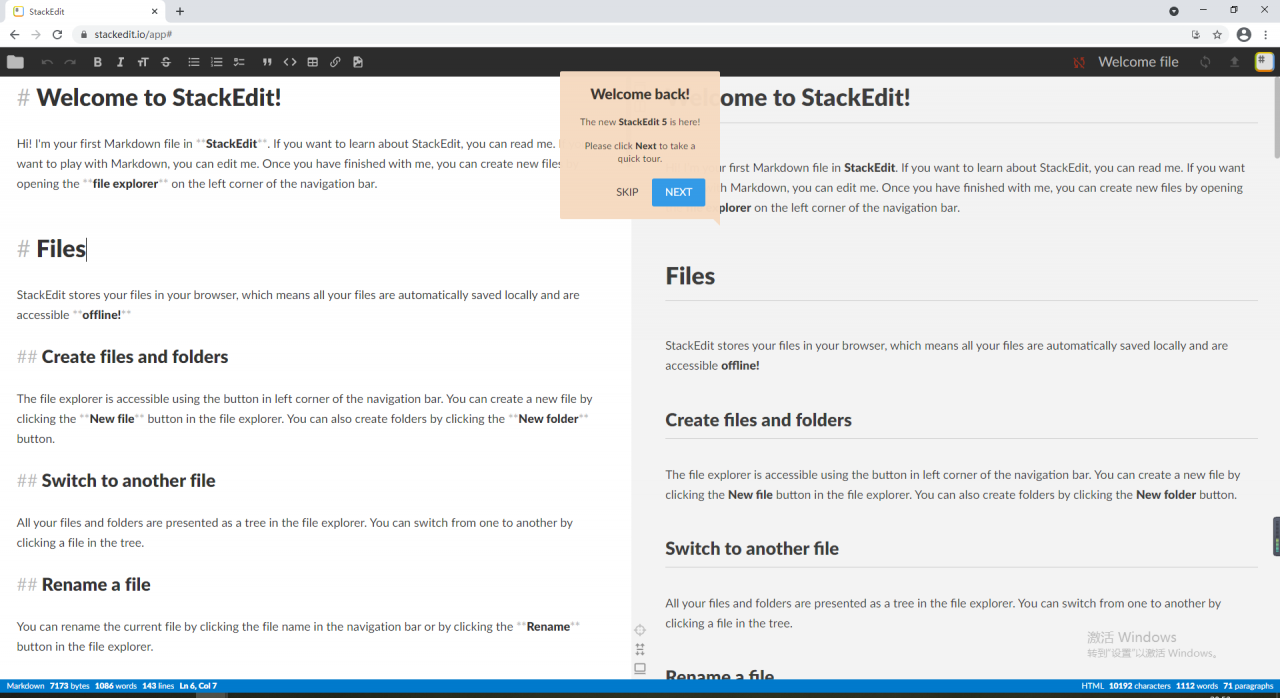Click "Rename a file" heading in editor

[96, 585]
